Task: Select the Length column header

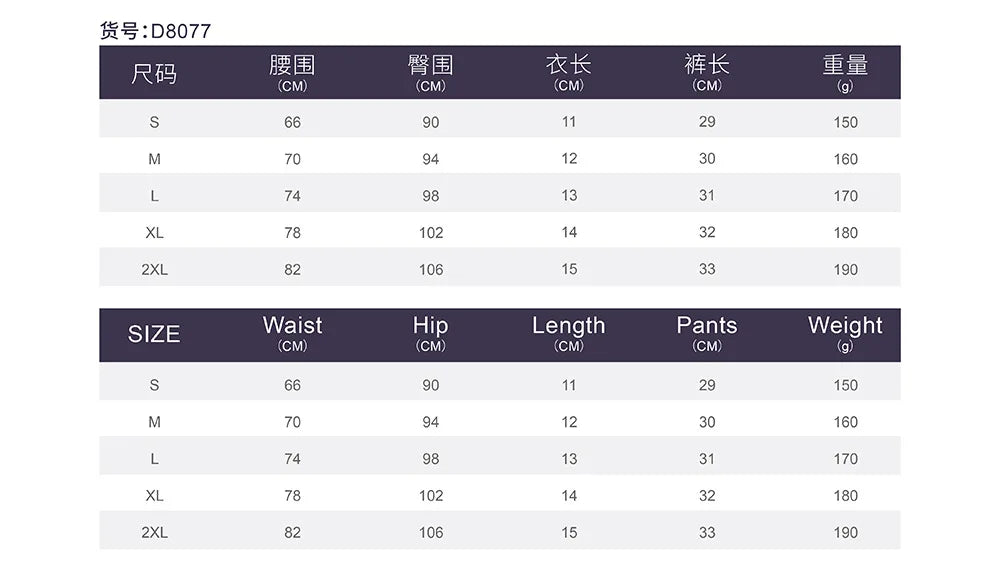Action: 569,334
